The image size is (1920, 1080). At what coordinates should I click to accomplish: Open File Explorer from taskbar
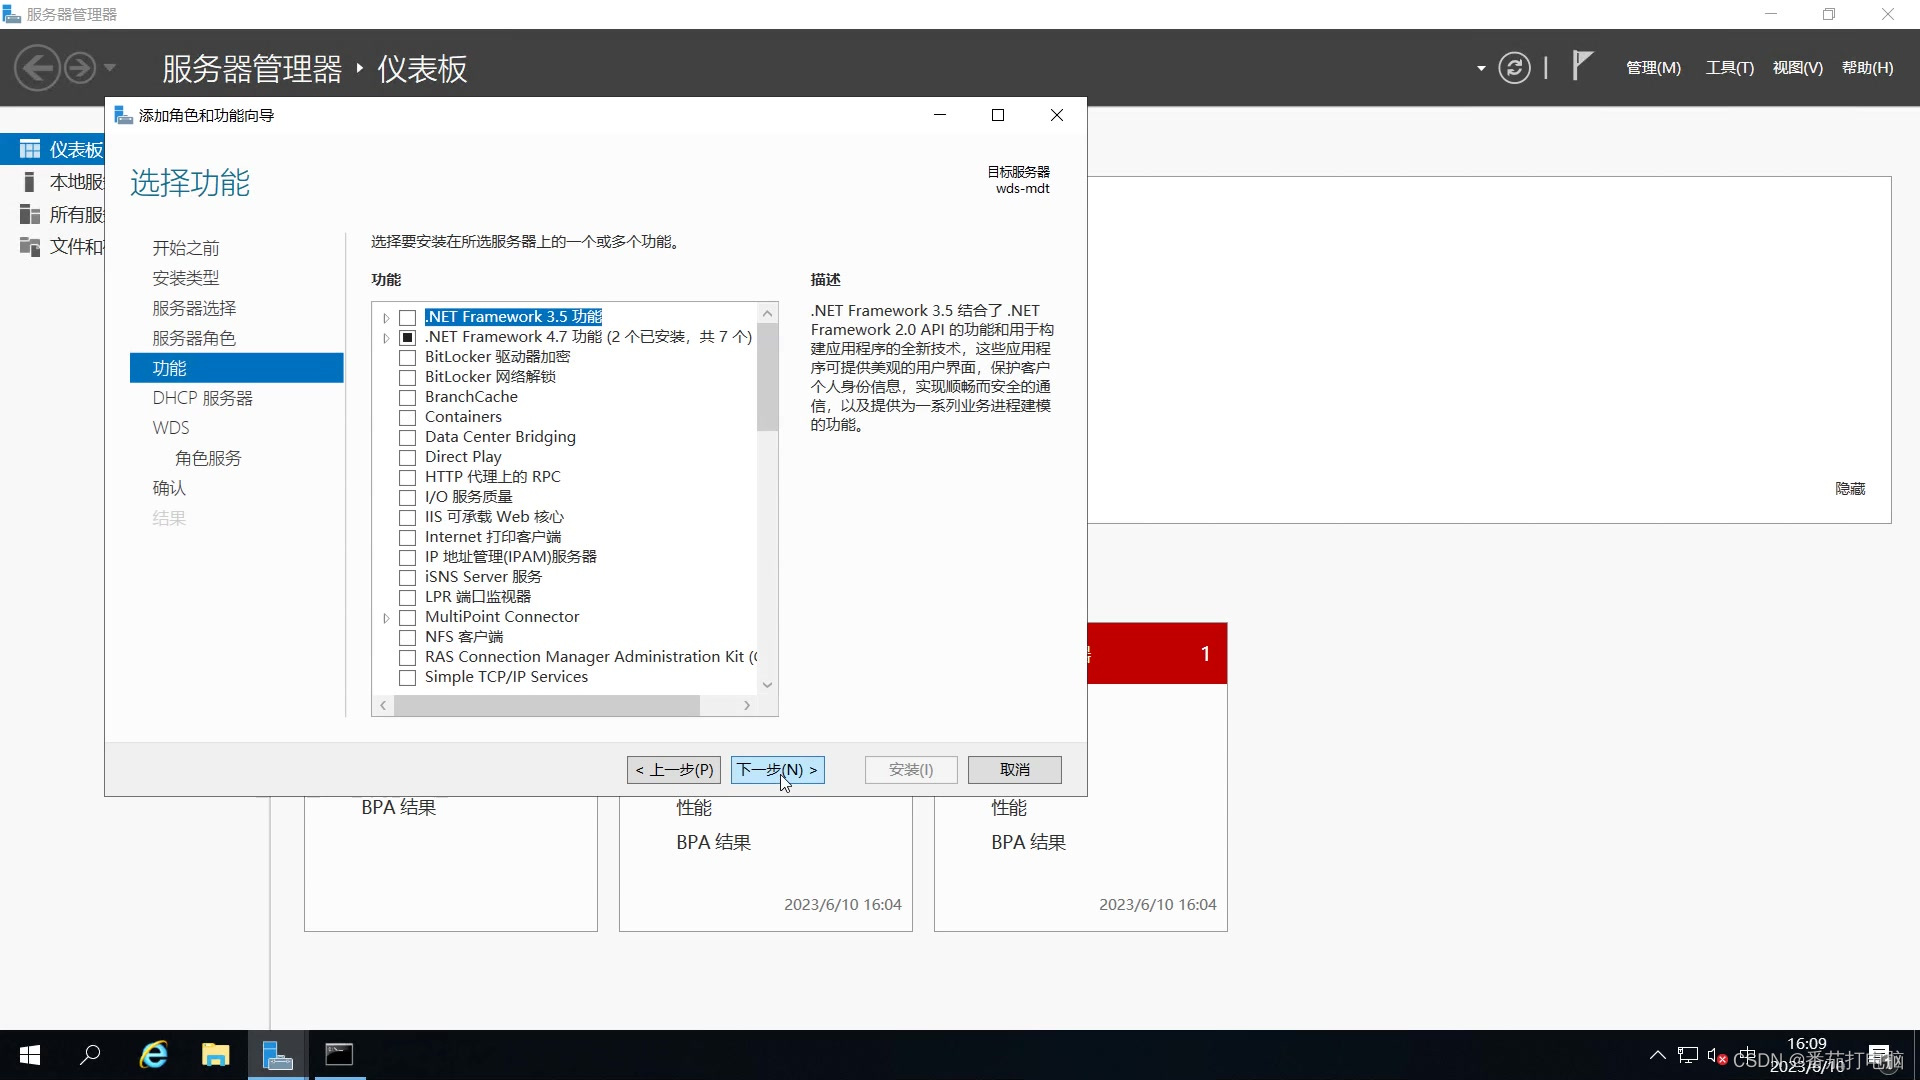point(215,1055)
